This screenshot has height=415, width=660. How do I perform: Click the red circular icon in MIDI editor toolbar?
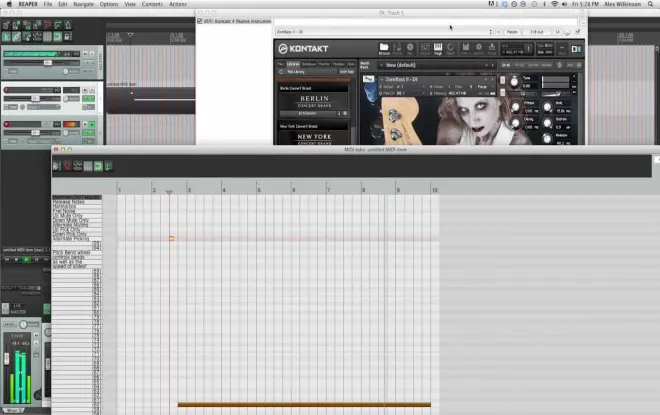67,166
